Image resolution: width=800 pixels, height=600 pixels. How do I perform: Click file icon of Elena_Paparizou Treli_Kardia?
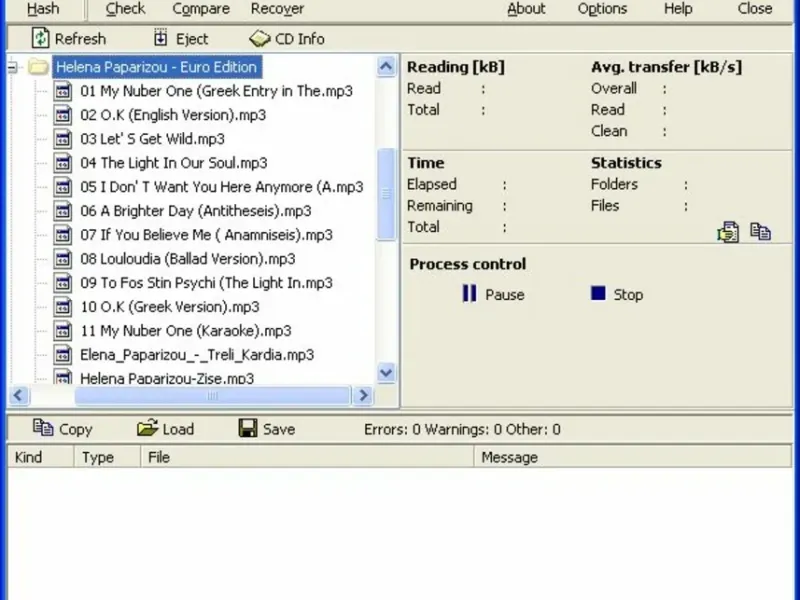[x=62, y=355]
